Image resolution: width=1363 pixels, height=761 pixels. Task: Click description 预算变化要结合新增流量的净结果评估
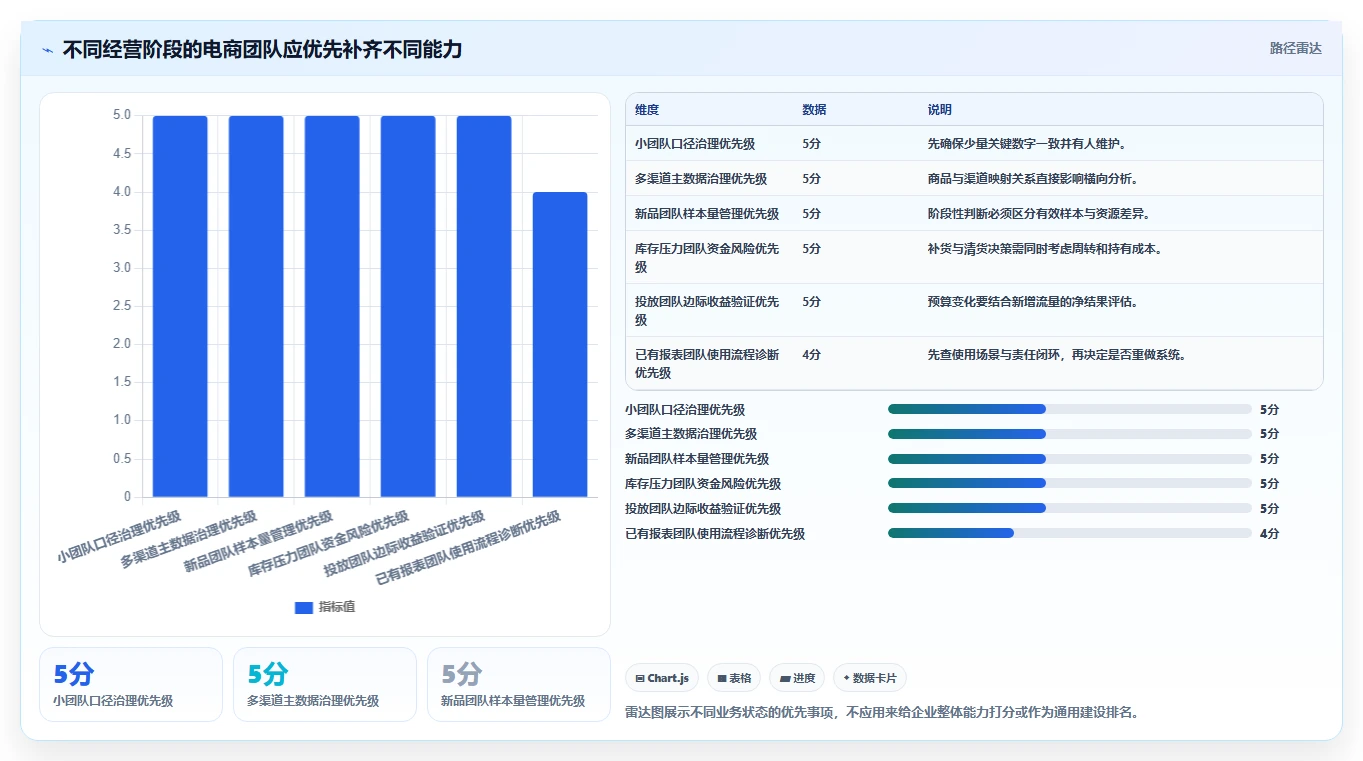click(1034, 302)
